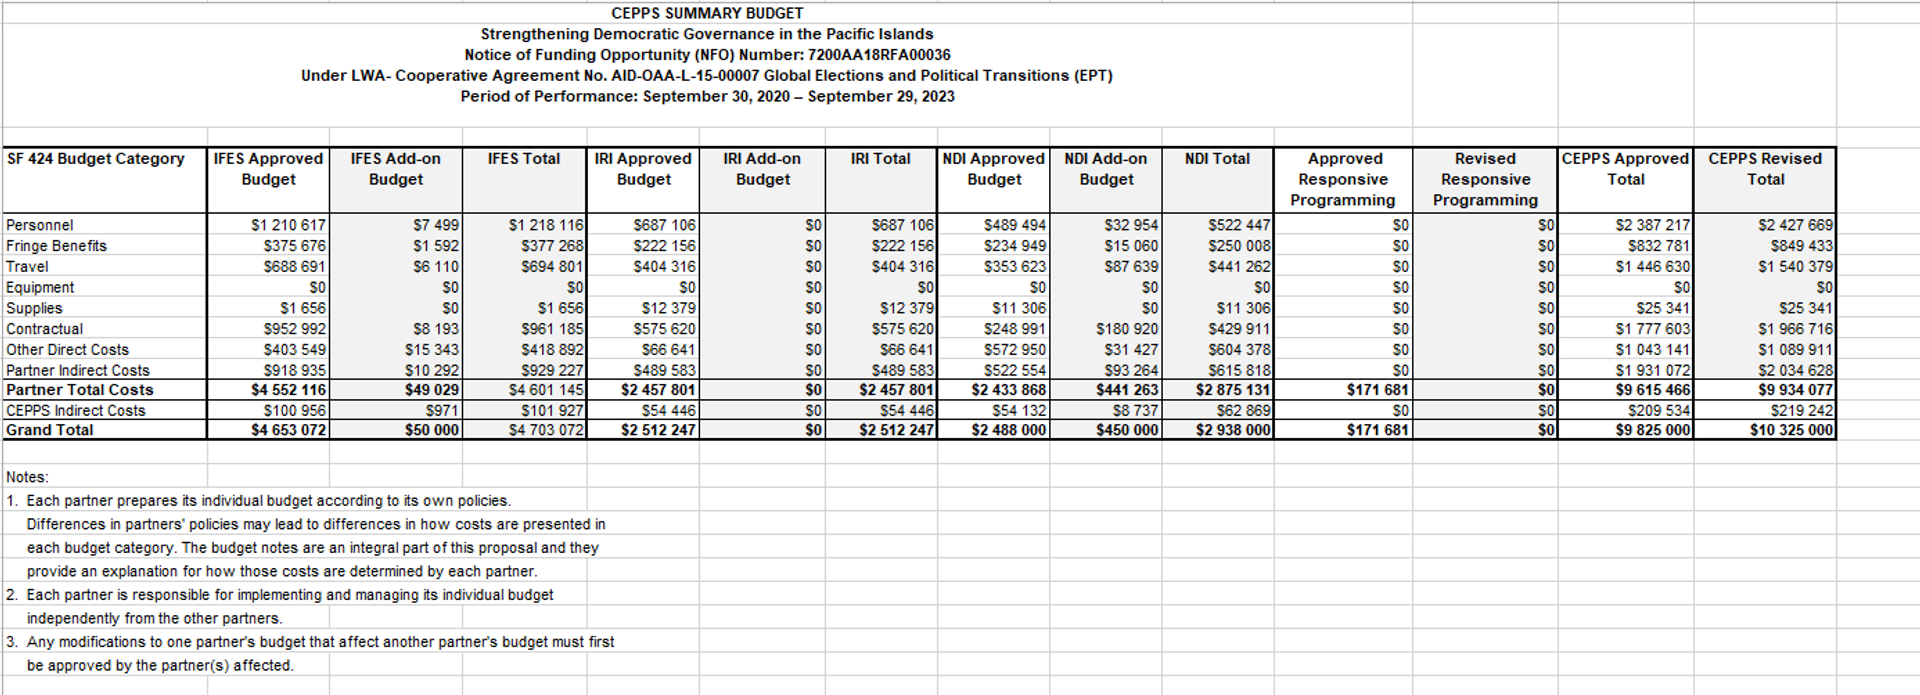Select CEPPS revised Partner Total $9 934 077
The image size is (1920, 695).
coord(1796,390)
